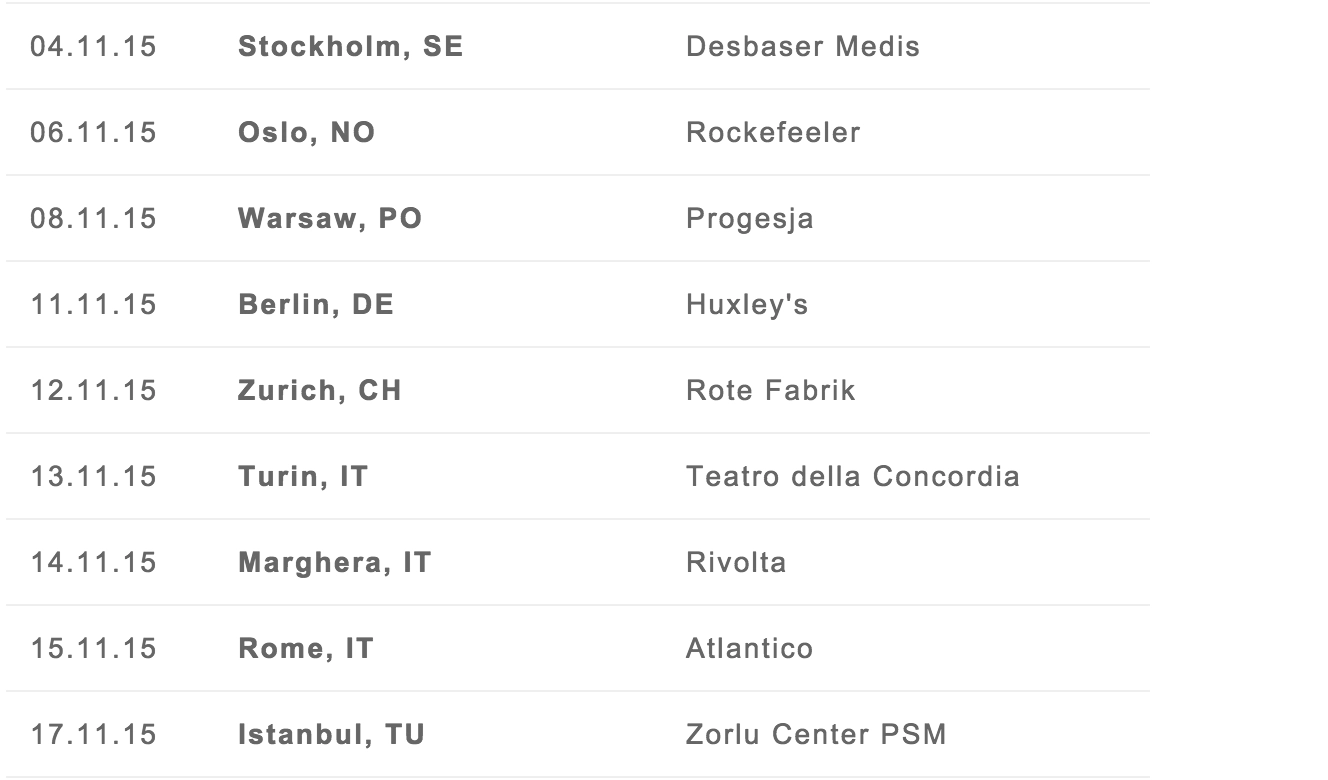Select the Zorlu Center PSM venue
This screenshot has height=780, width=1328.
(x=816, y=735)
